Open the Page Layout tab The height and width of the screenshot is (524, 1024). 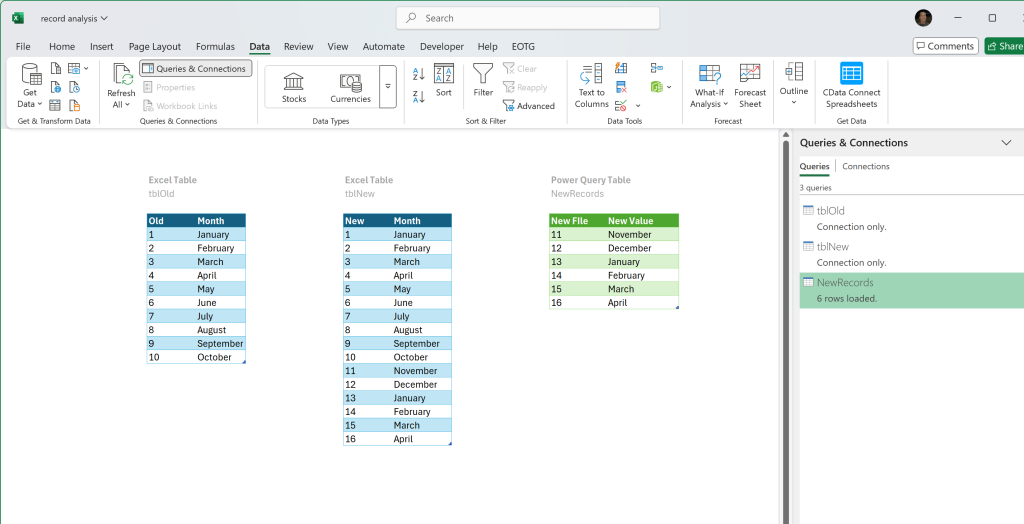(155, 46)
